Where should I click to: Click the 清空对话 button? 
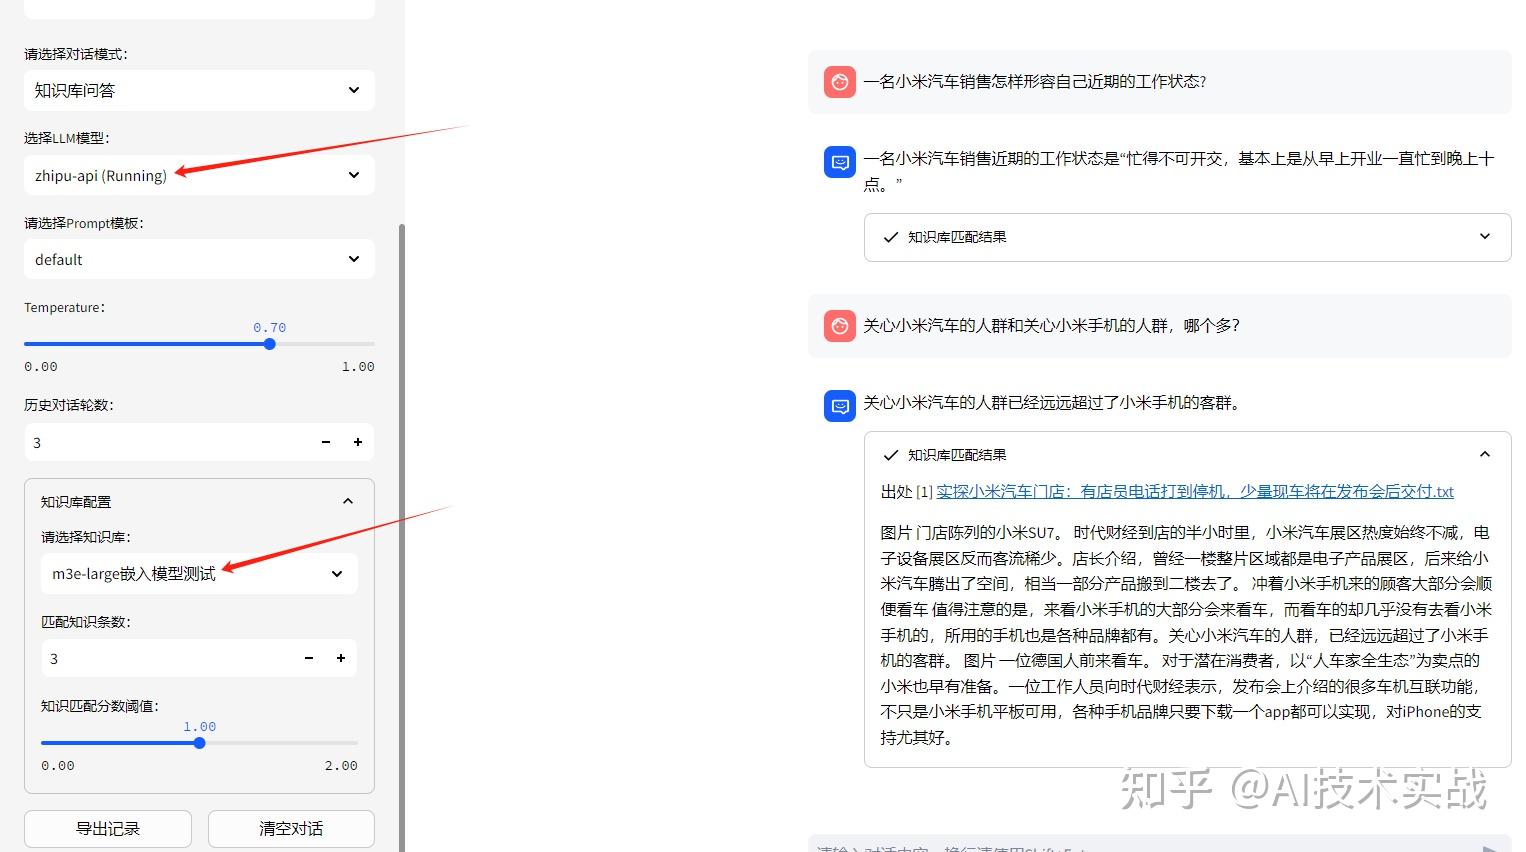click(x=291, y=829)
